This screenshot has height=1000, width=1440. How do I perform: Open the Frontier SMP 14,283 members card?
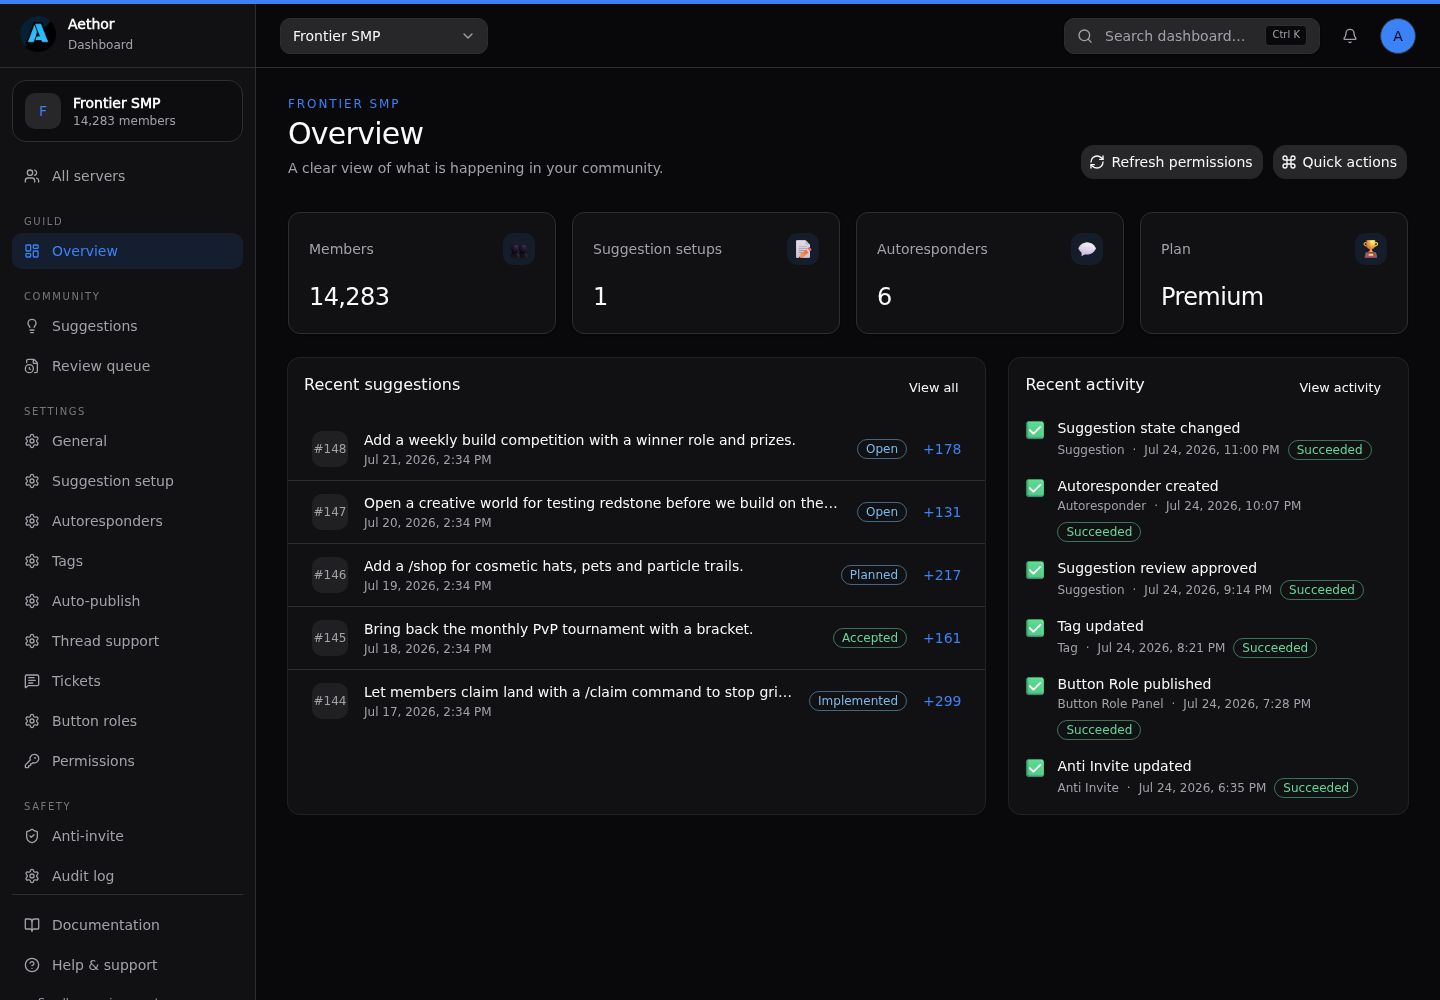tap(127, 111)
